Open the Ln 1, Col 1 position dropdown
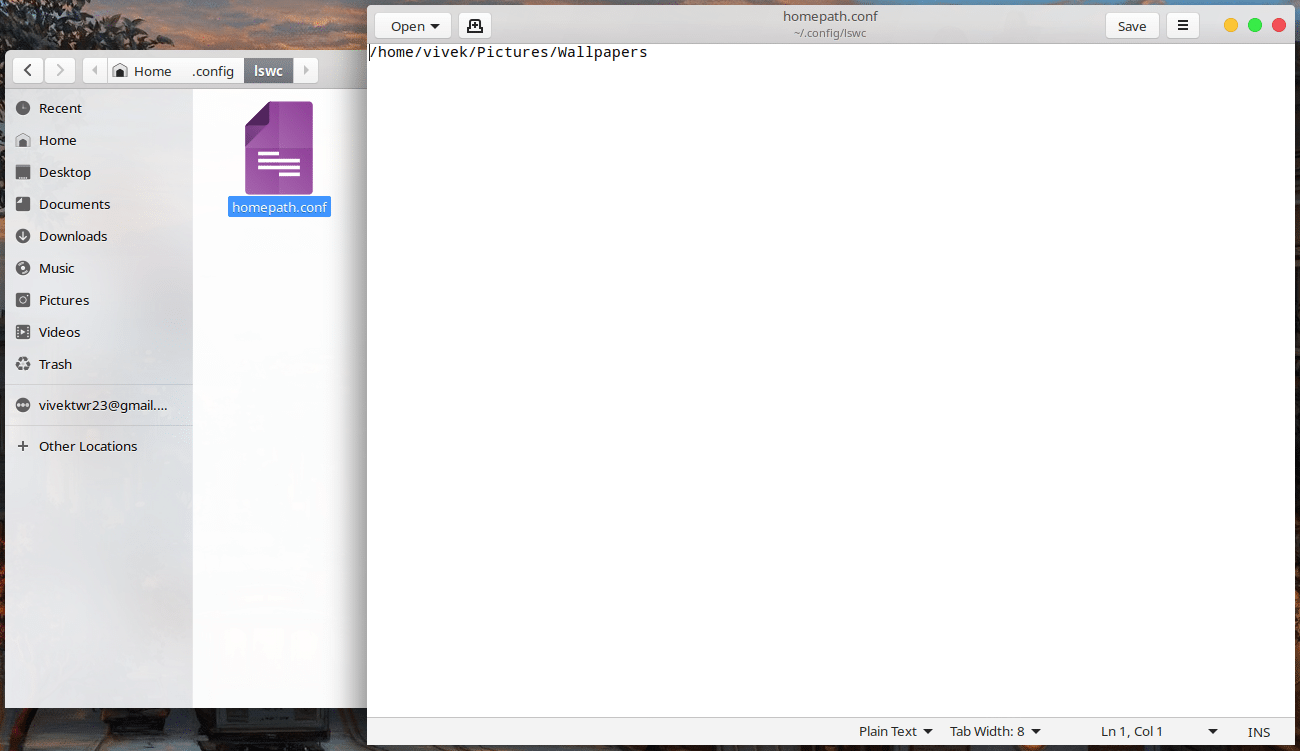 (x=1159, y=732)
